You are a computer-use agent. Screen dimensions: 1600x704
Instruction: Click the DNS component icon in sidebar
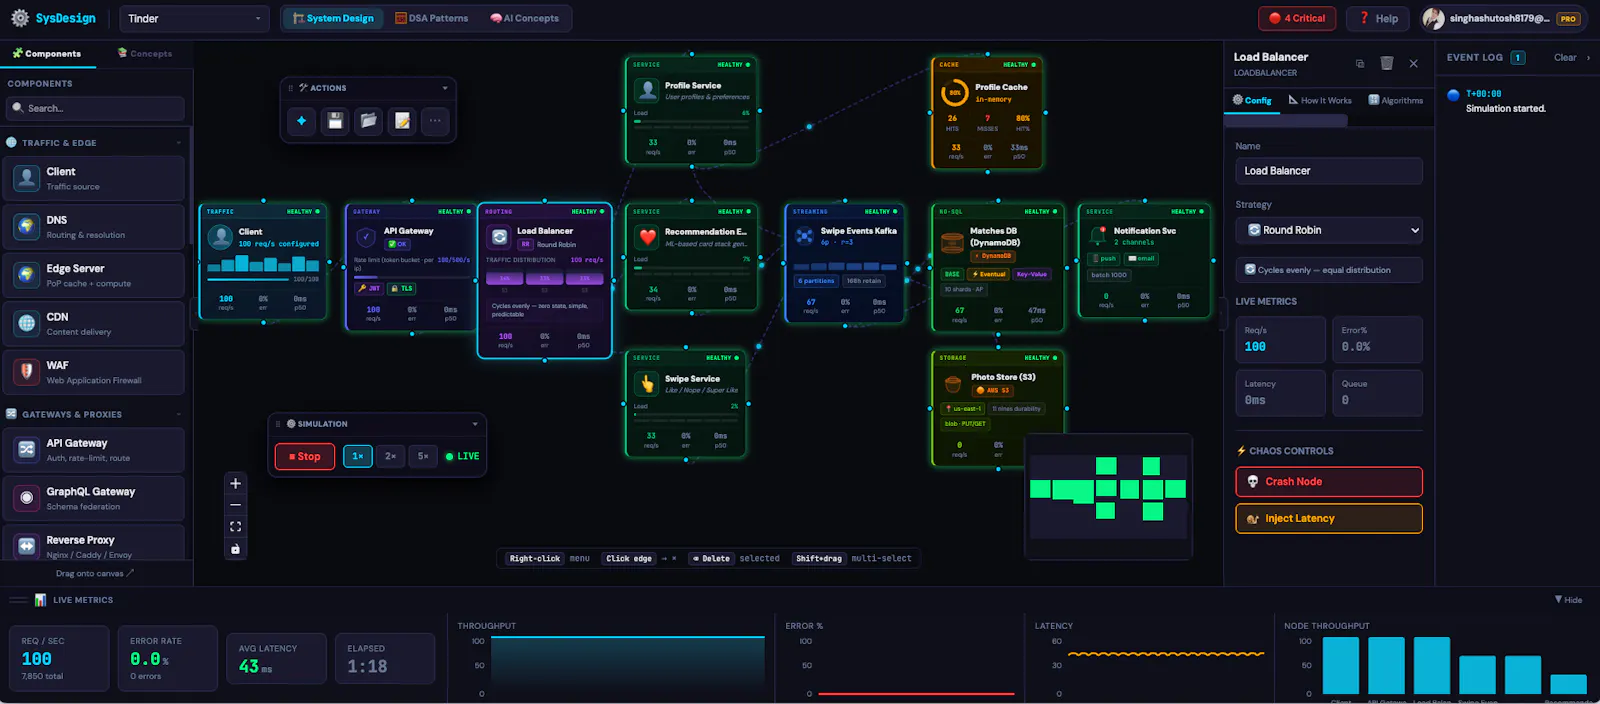pyautogui.click(x=27, y=227)
